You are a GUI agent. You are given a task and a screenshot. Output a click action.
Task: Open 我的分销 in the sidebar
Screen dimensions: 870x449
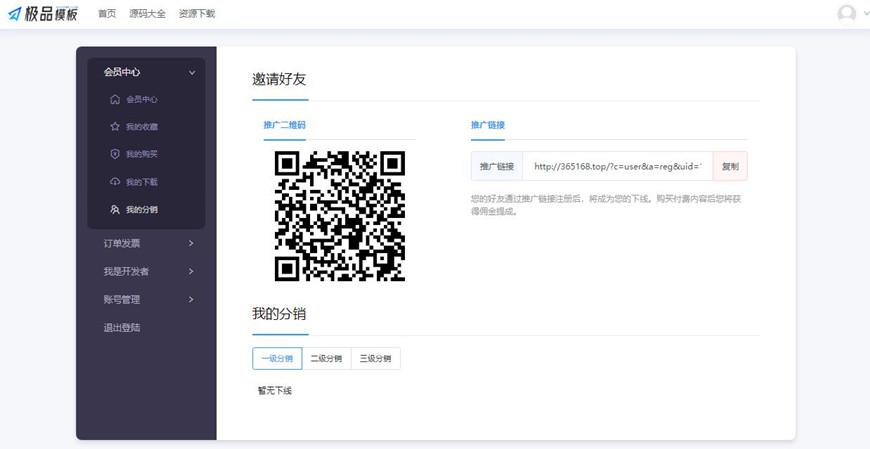141,210
